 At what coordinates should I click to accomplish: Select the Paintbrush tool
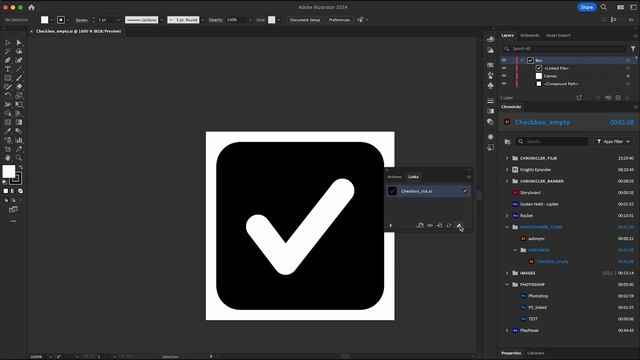[x=19, y=78]
